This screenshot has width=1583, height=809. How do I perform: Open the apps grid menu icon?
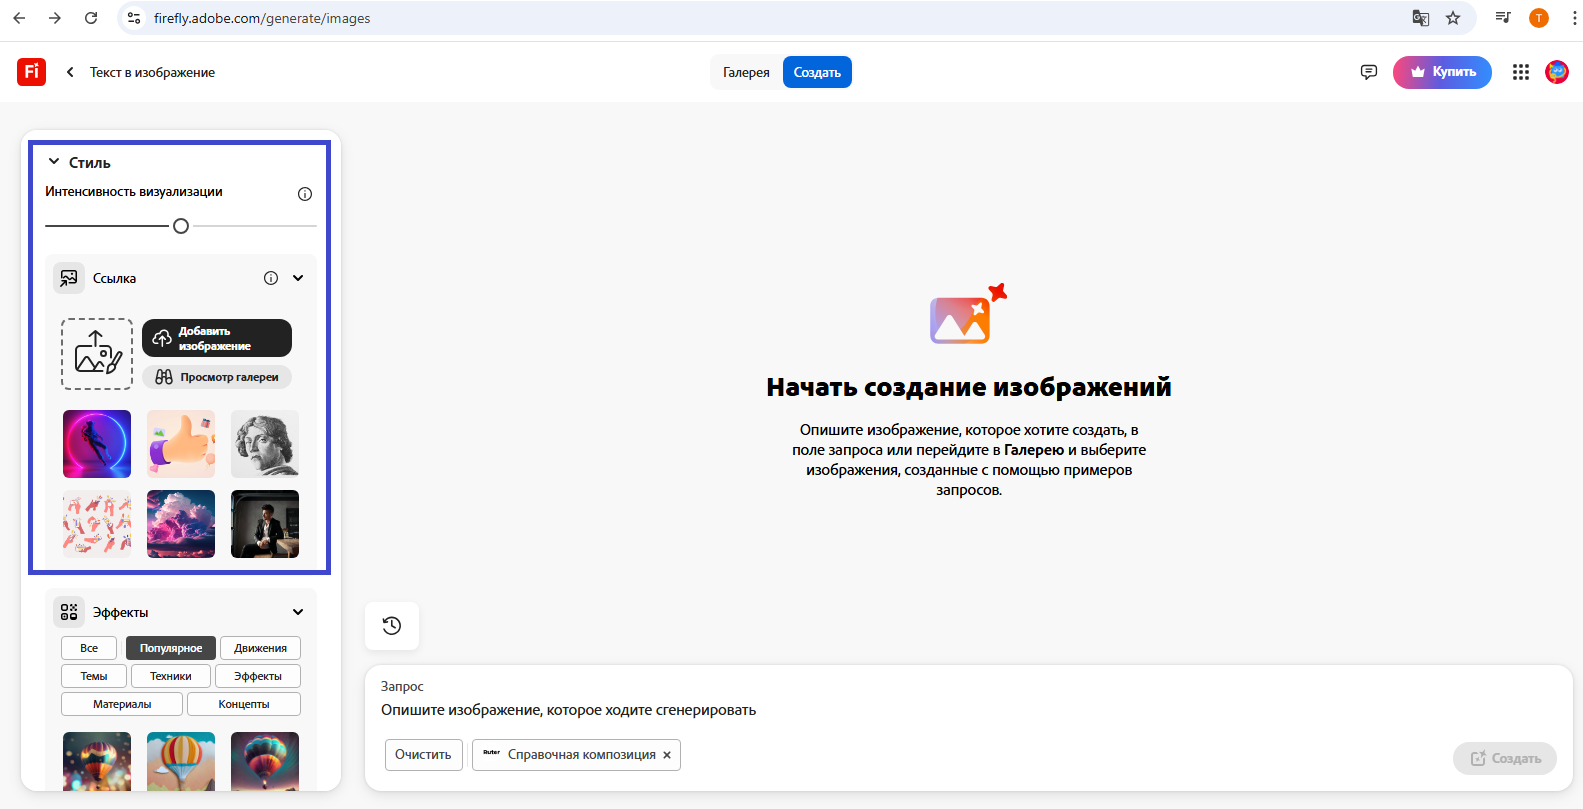pos(1521,72)
